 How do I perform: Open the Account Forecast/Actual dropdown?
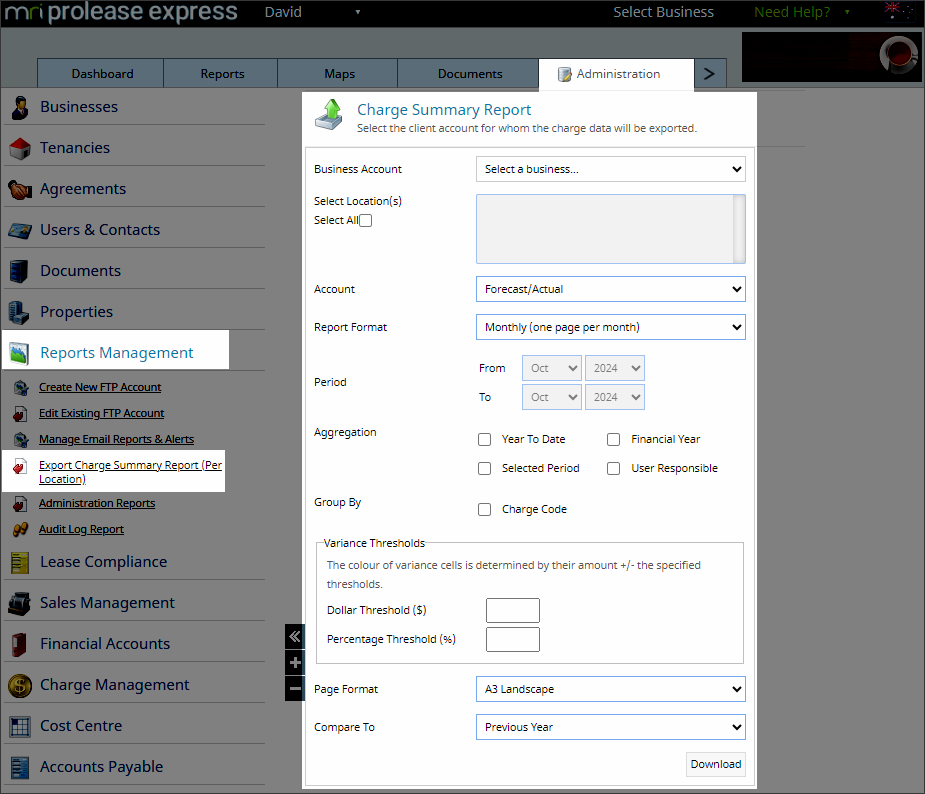(x=611, y=289)
